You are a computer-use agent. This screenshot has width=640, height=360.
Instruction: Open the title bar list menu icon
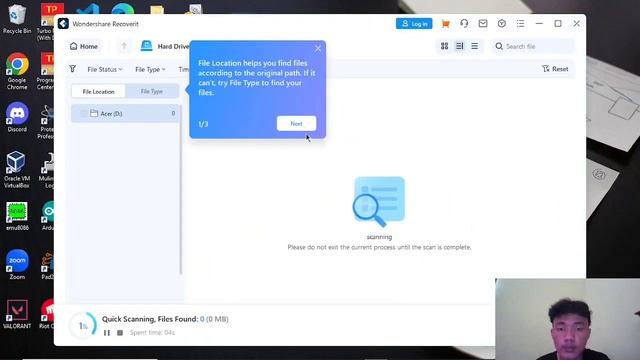[x=520, y=24]
